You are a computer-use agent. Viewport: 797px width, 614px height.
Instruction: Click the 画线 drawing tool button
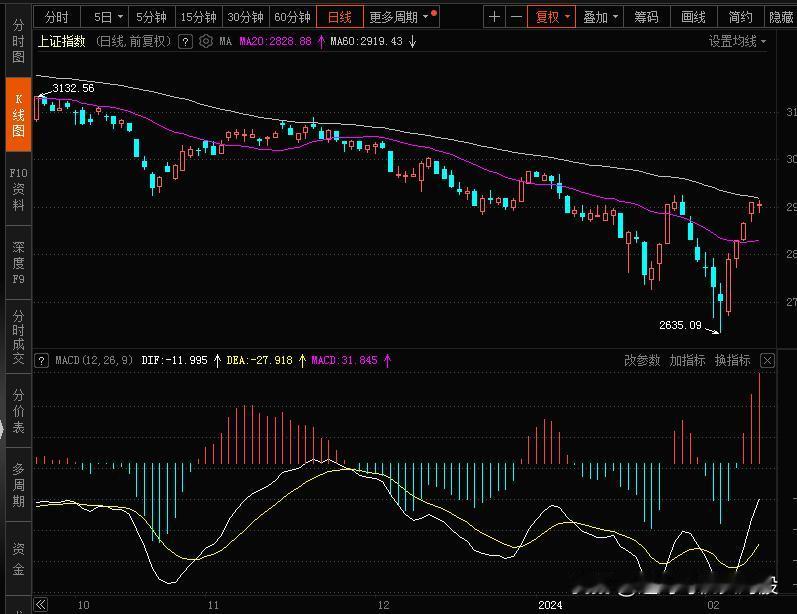(x=693, y=17)
